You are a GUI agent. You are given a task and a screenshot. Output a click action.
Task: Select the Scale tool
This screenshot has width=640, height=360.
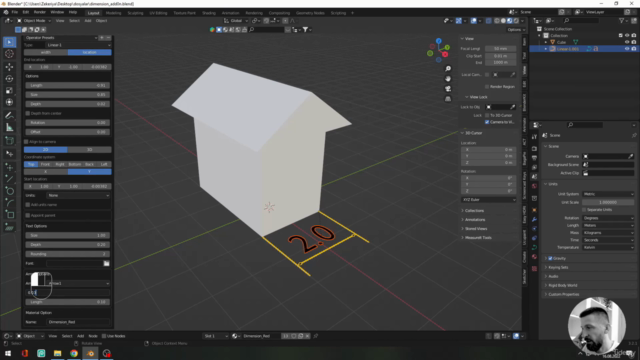coord(9,90)
